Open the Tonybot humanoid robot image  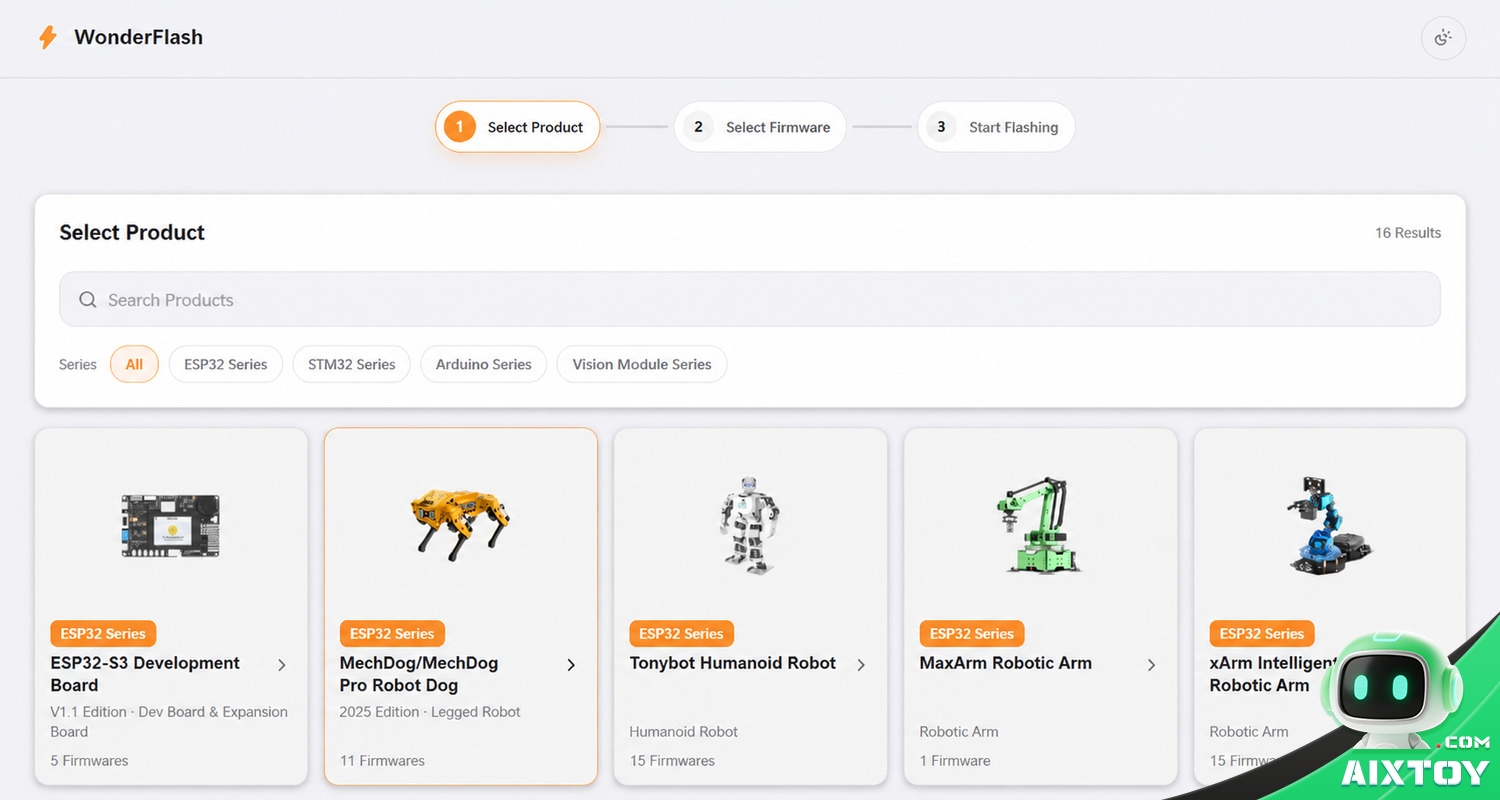click(x=748, y=525)
